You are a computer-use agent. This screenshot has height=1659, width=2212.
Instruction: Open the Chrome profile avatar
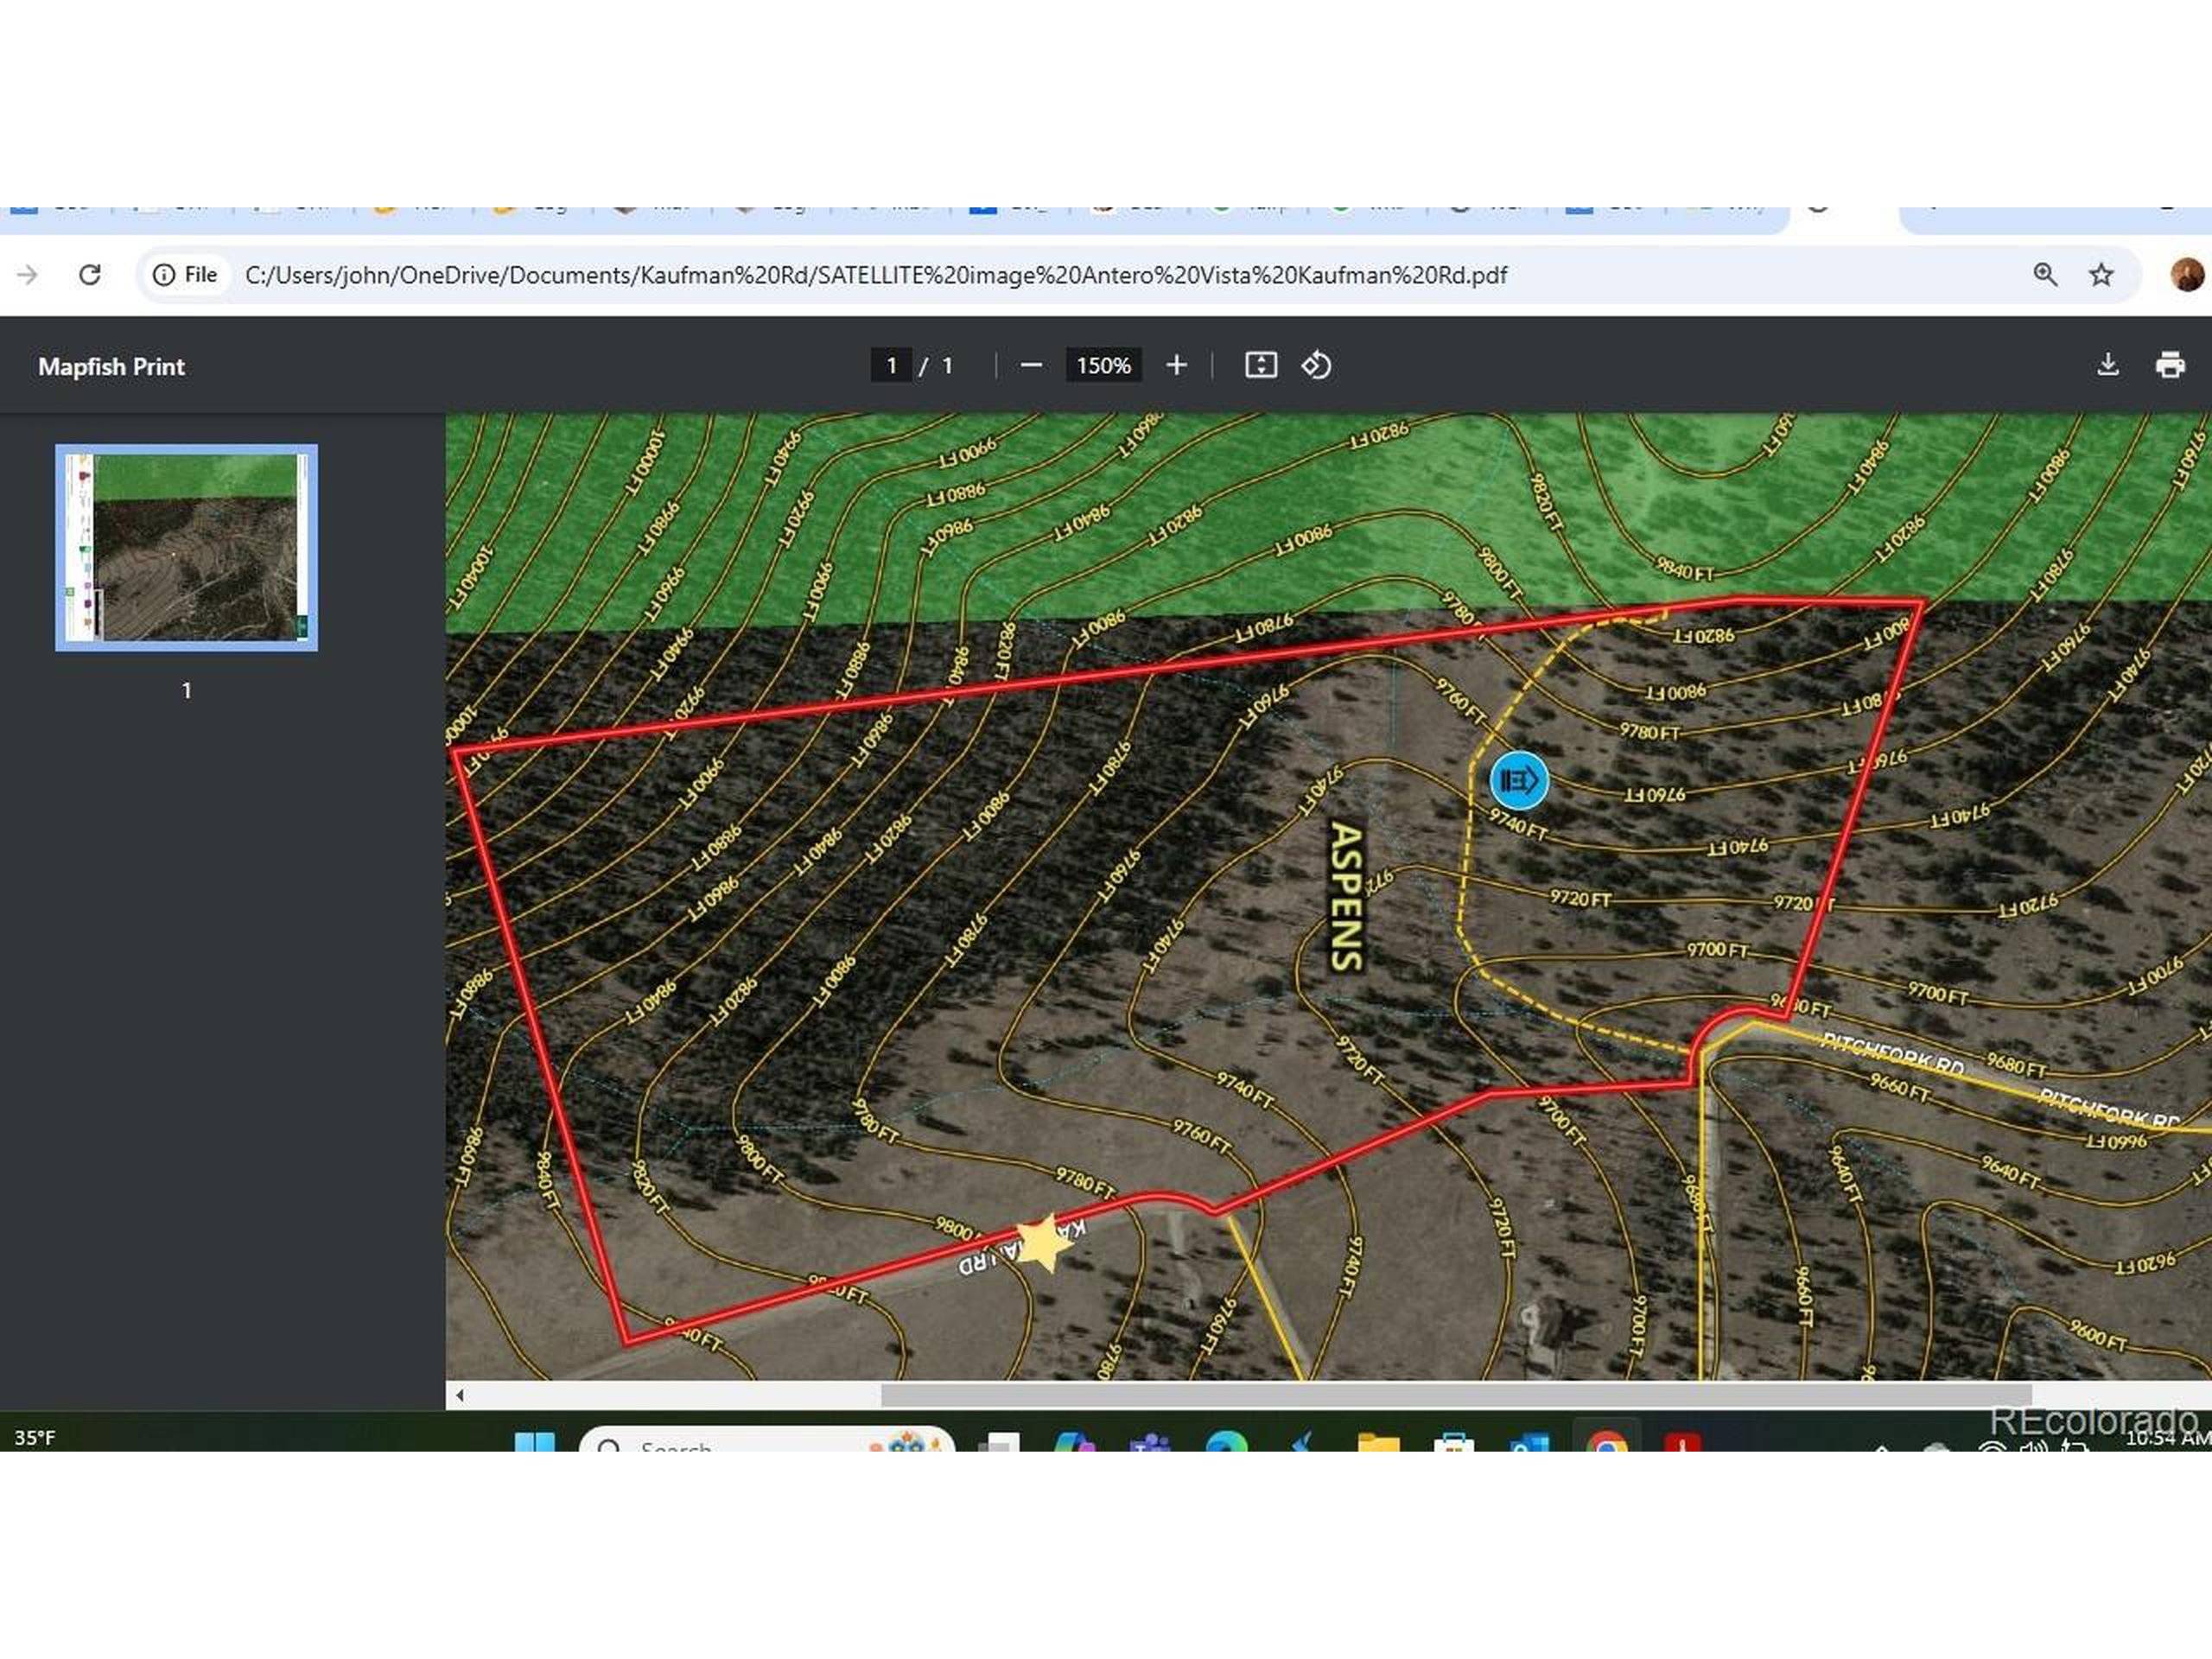point(2186,274)
